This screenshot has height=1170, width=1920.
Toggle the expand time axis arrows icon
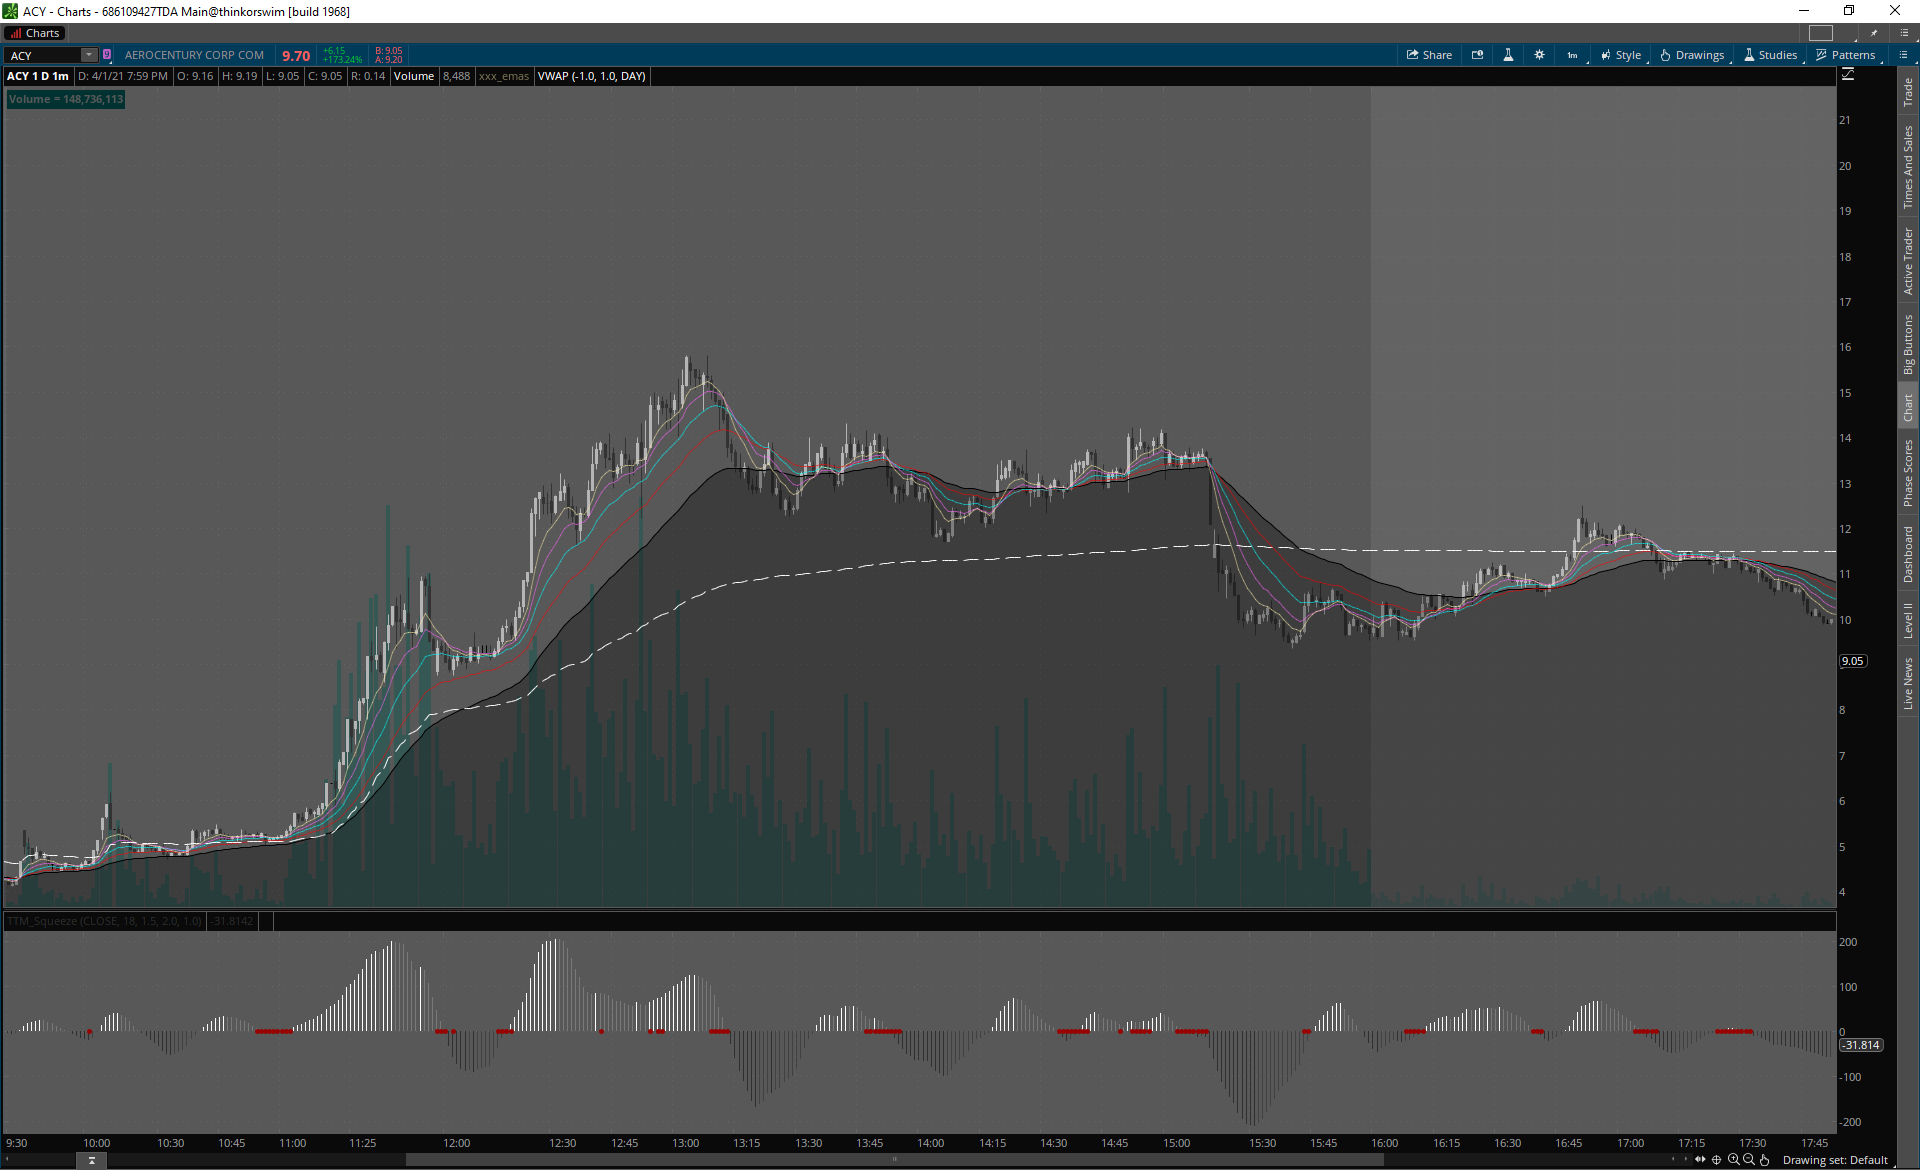click(x=1700, y=1160)
